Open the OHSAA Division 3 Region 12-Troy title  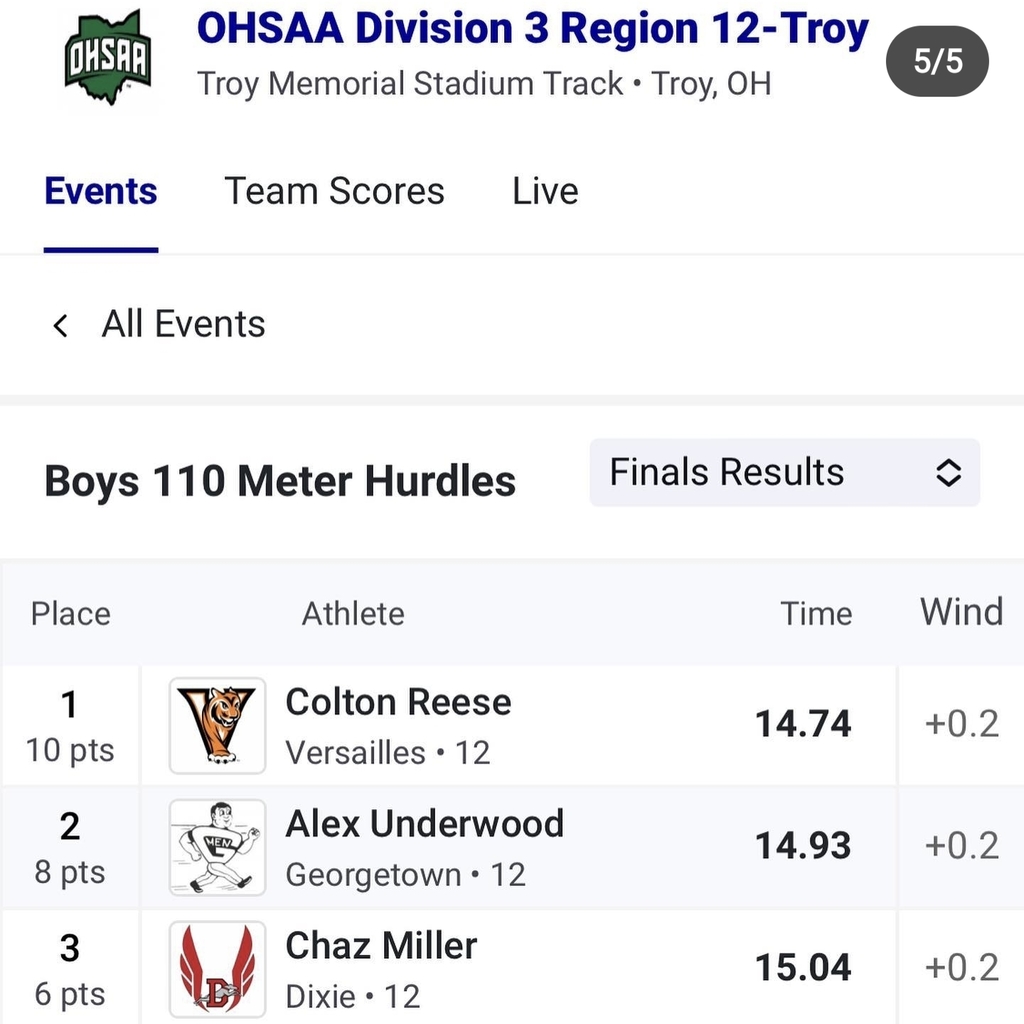tap(533, 29)
